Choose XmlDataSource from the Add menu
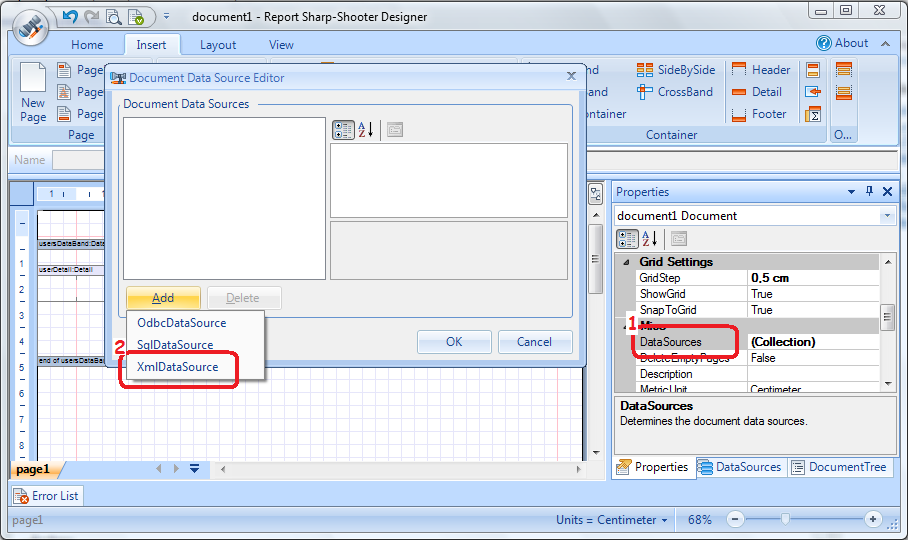Screen dimensions: 908x540 [178, 367]
